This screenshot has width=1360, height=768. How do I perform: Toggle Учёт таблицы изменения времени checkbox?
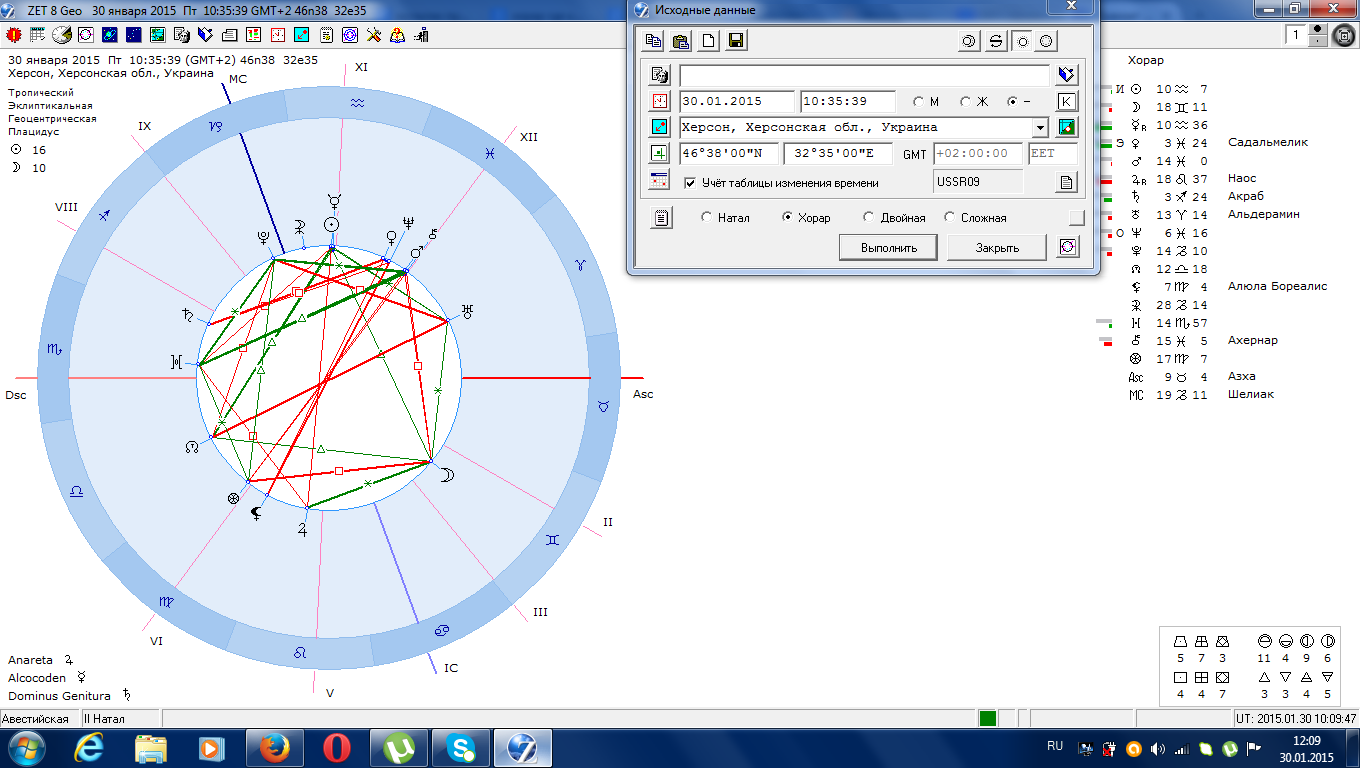(x=781, y=183)
